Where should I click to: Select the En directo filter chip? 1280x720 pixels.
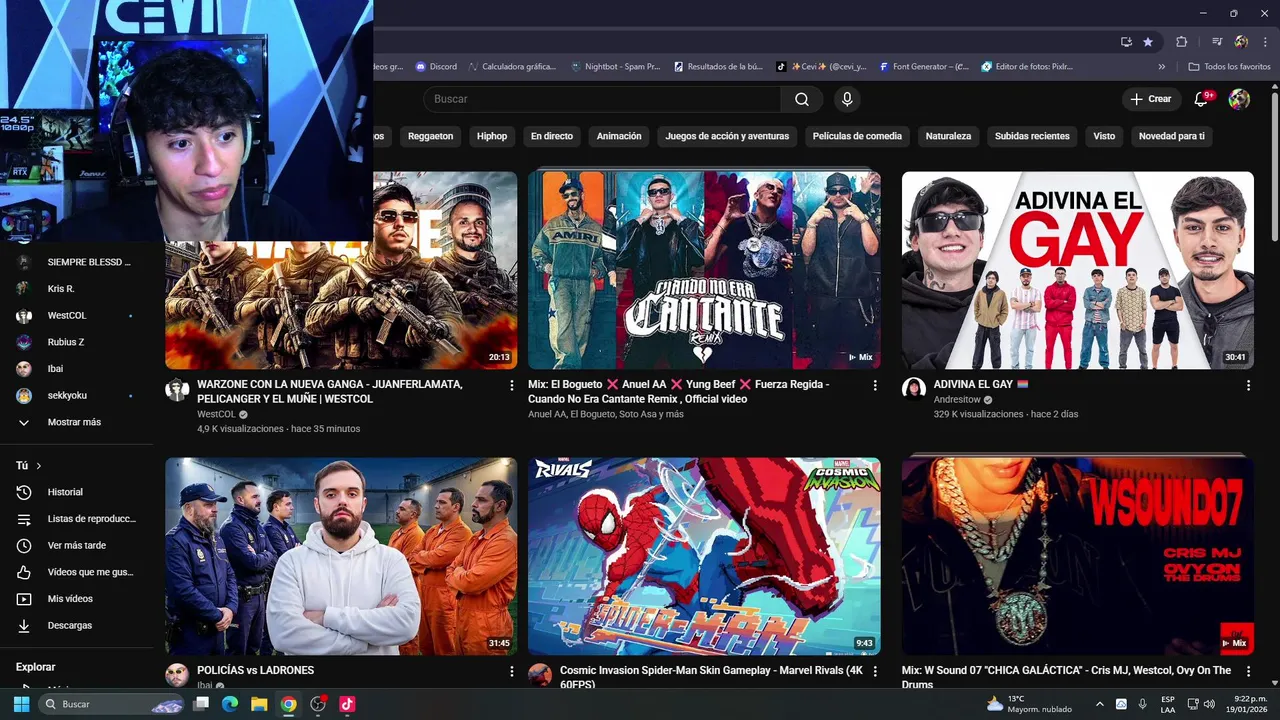pyautogui.click(x=552, y=136)
